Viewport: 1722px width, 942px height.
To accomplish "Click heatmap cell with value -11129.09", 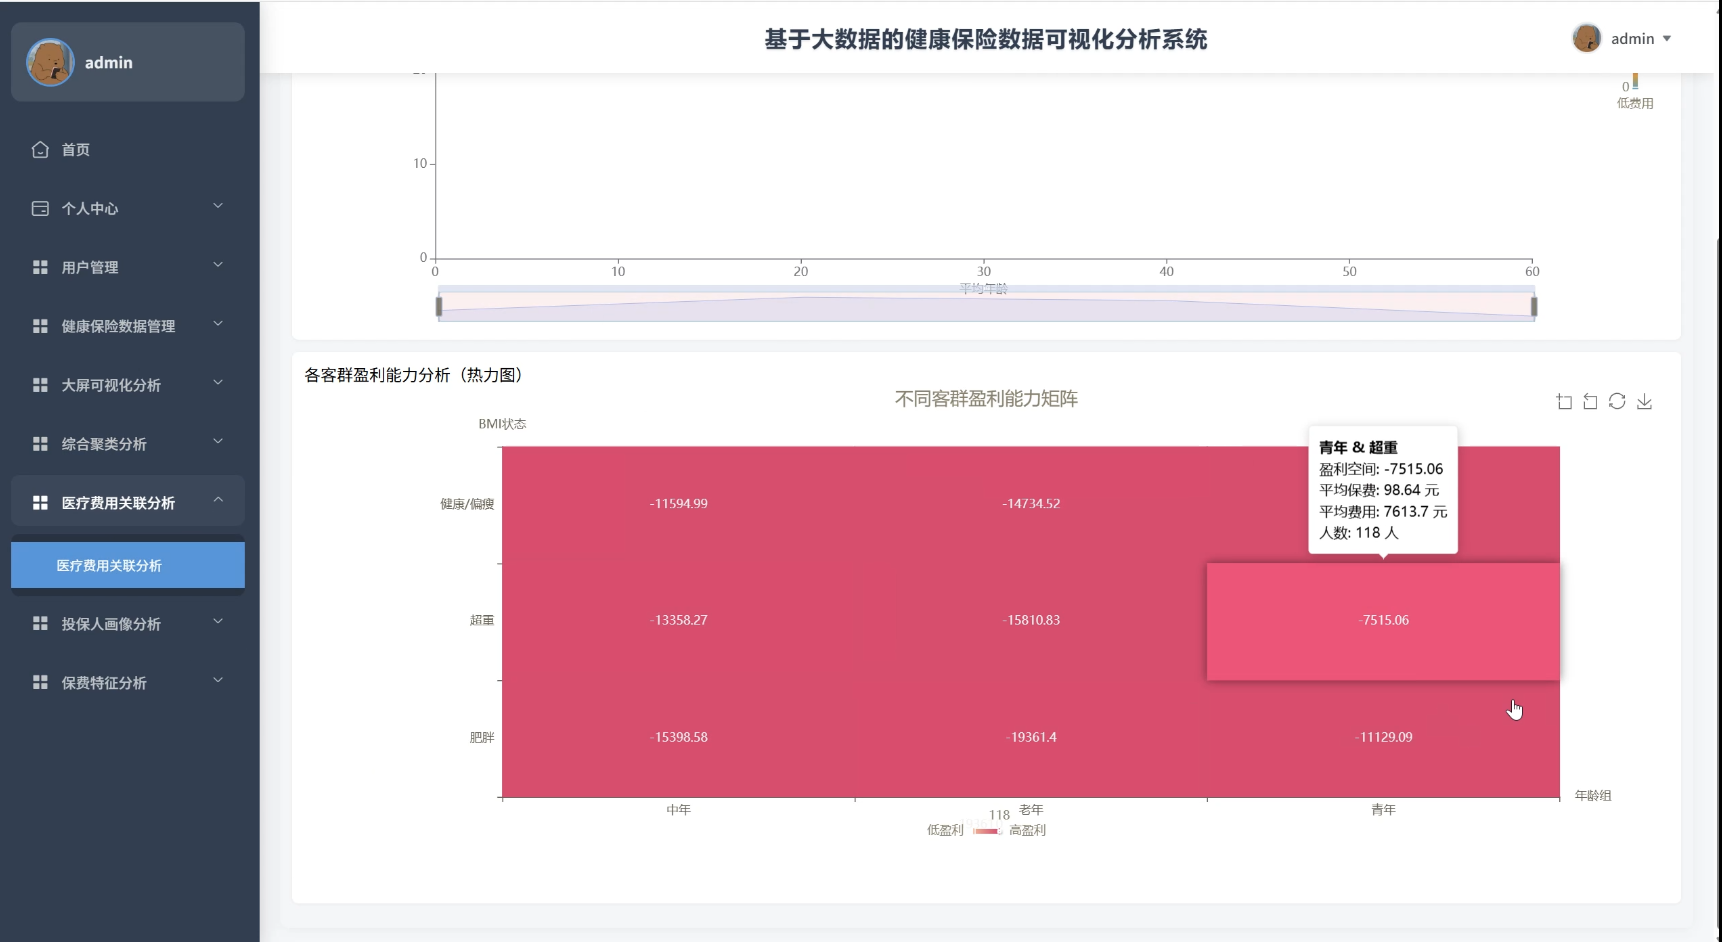I will pyautogui.click(x=1384, y=738).
